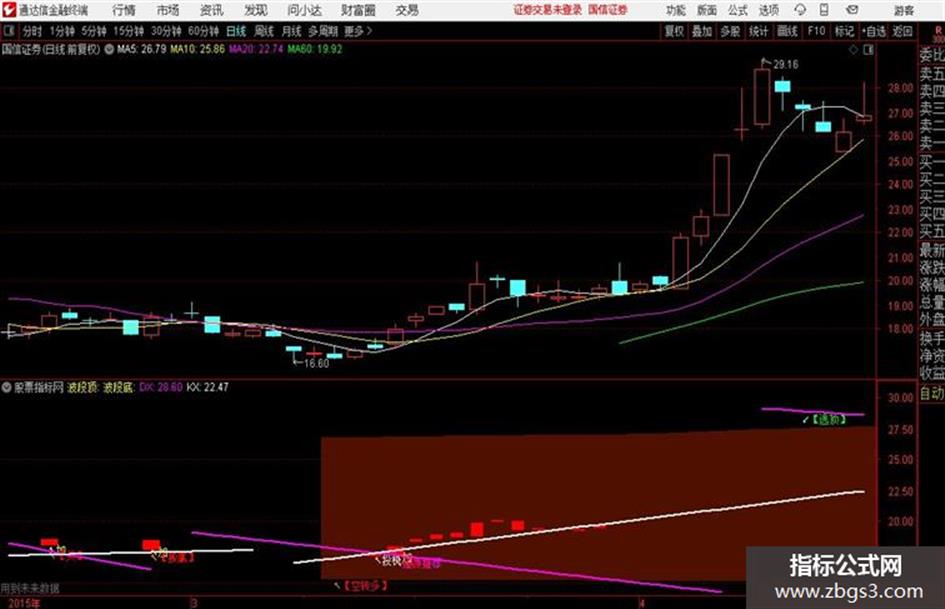Click the 返回 back button
945x609 pixels.
coord(902,31)
